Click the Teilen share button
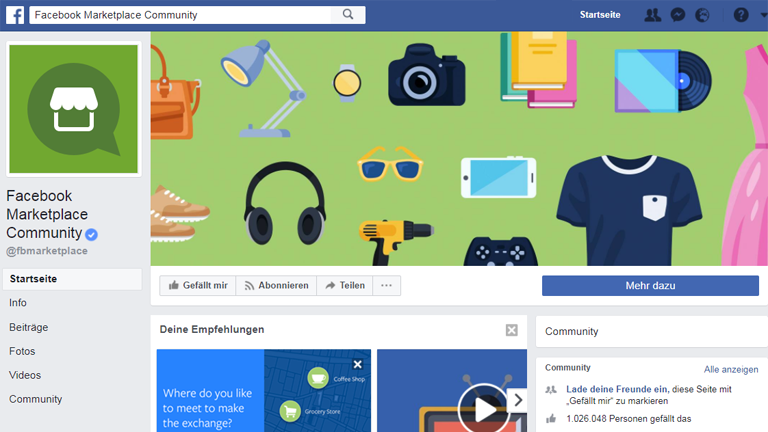Image resolution: width=768 pixels, height=432 pixels. (345, 286)
